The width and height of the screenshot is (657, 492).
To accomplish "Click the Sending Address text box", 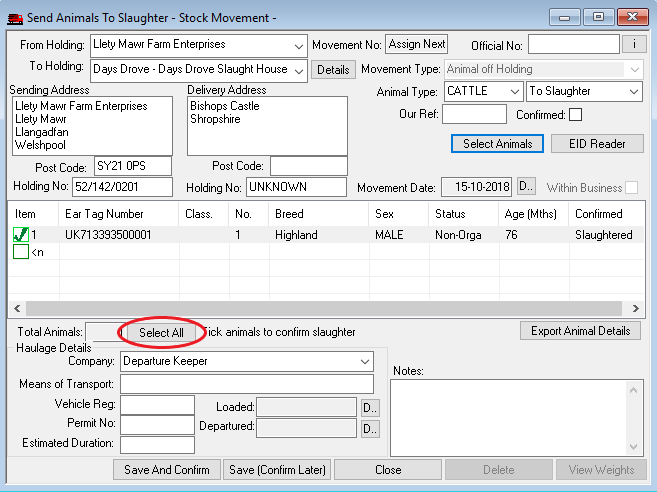I will point(92,126).
